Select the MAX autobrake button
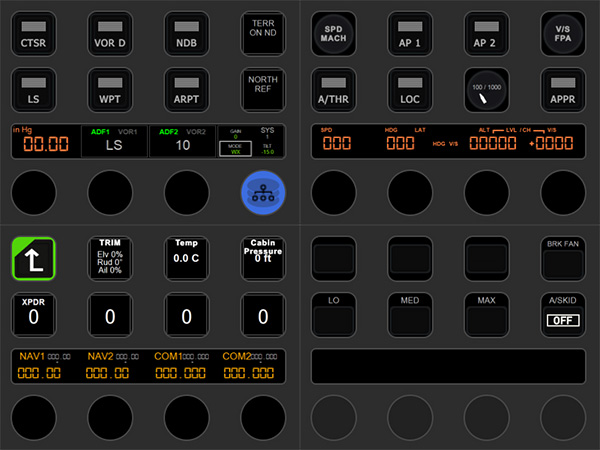 (486, 315)
